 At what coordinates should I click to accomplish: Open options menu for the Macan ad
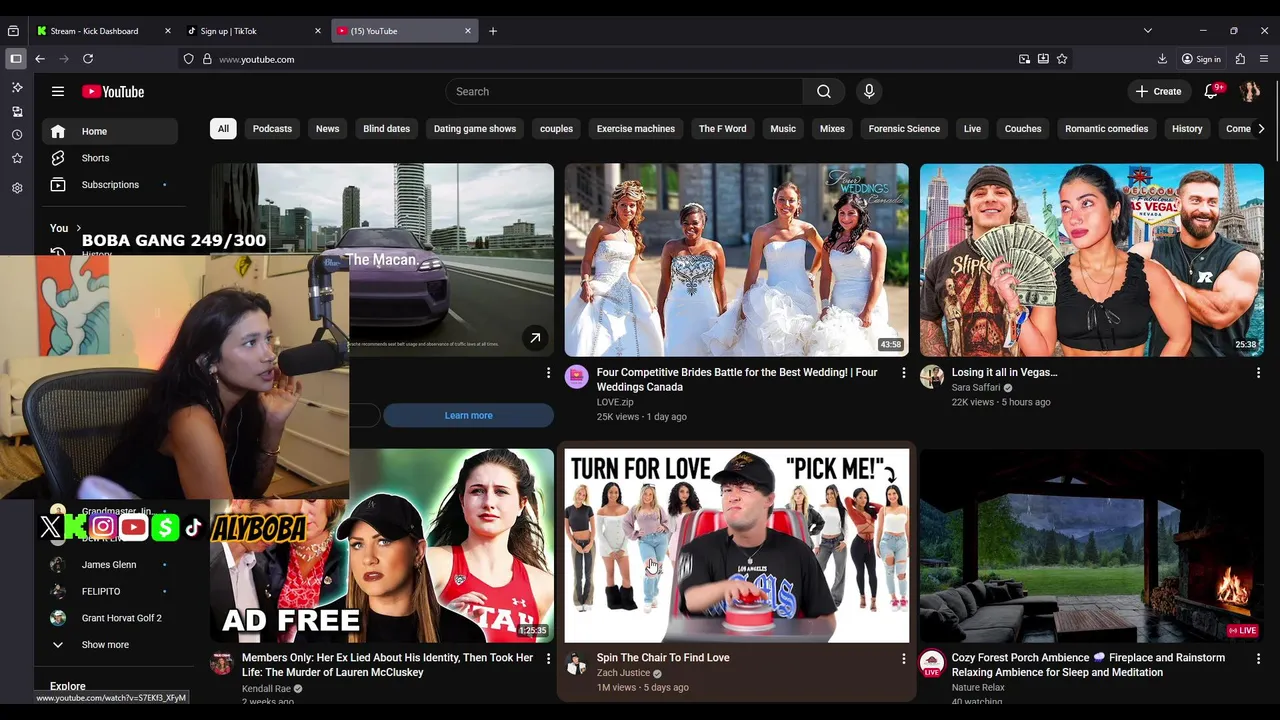(x=548, y=373)
